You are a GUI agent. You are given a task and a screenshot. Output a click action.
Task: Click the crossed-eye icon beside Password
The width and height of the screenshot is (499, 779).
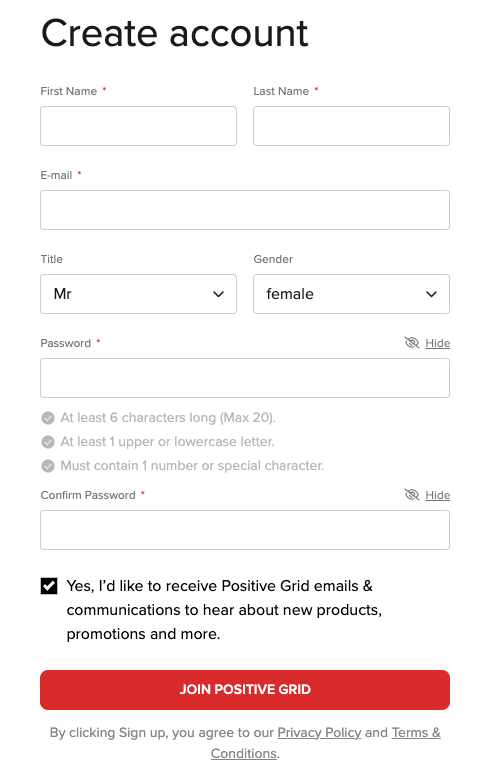coord(412,343)
